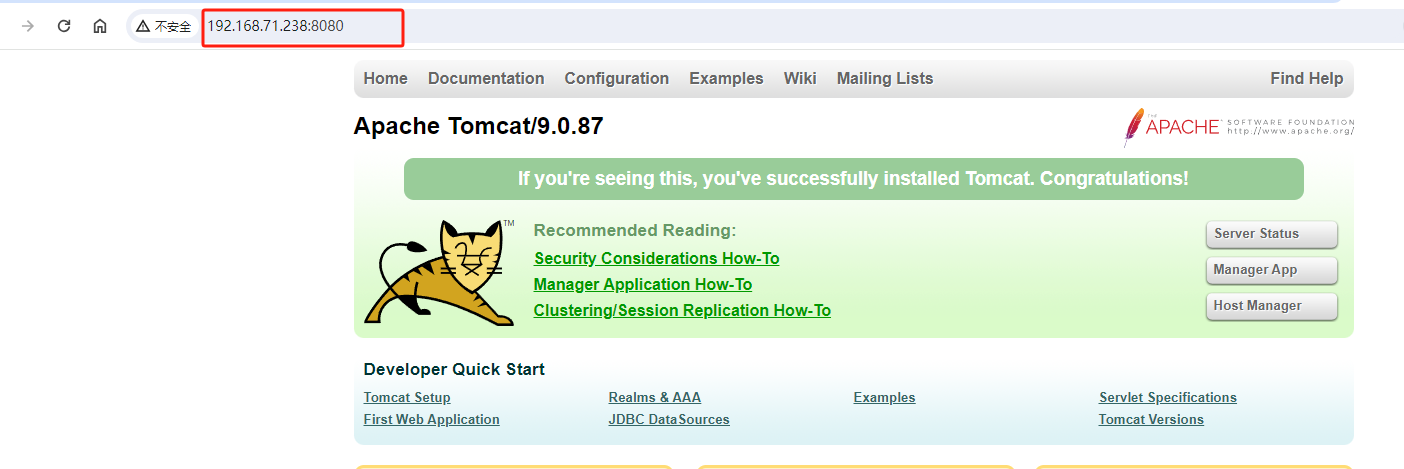Click the not-secure warning badge
Image resolution: width=1404 pixels, height=469 pixels.
click(x=164, y=27)
